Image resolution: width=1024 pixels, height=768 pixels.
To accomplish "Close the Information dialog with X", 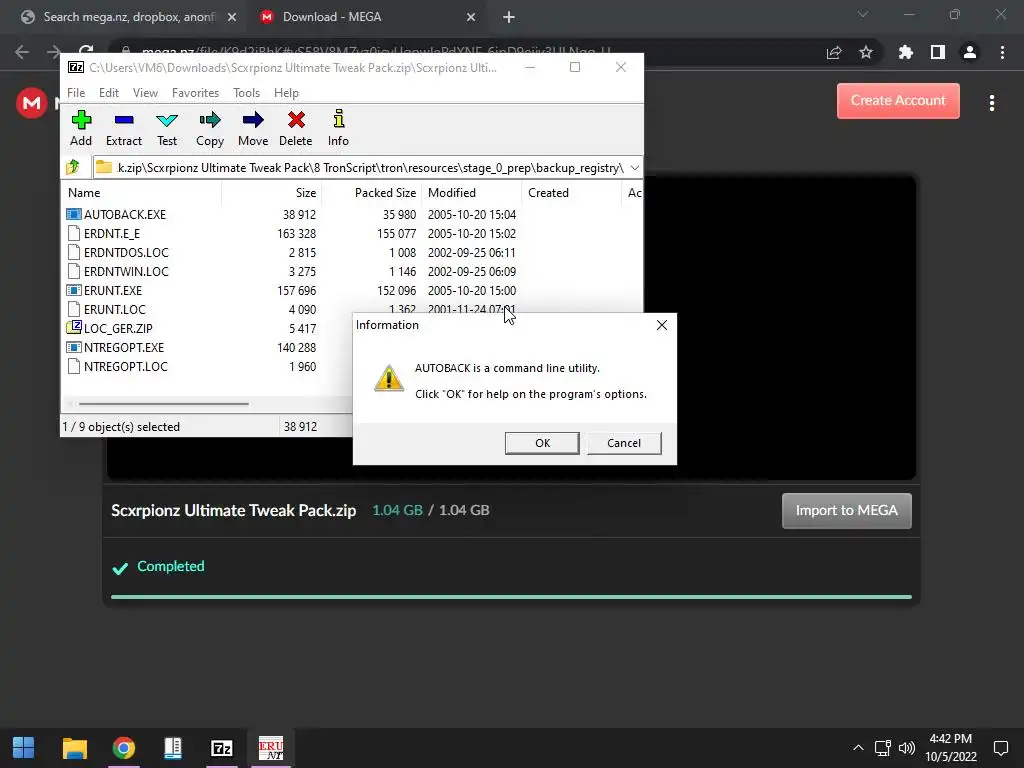I will 662,325.
